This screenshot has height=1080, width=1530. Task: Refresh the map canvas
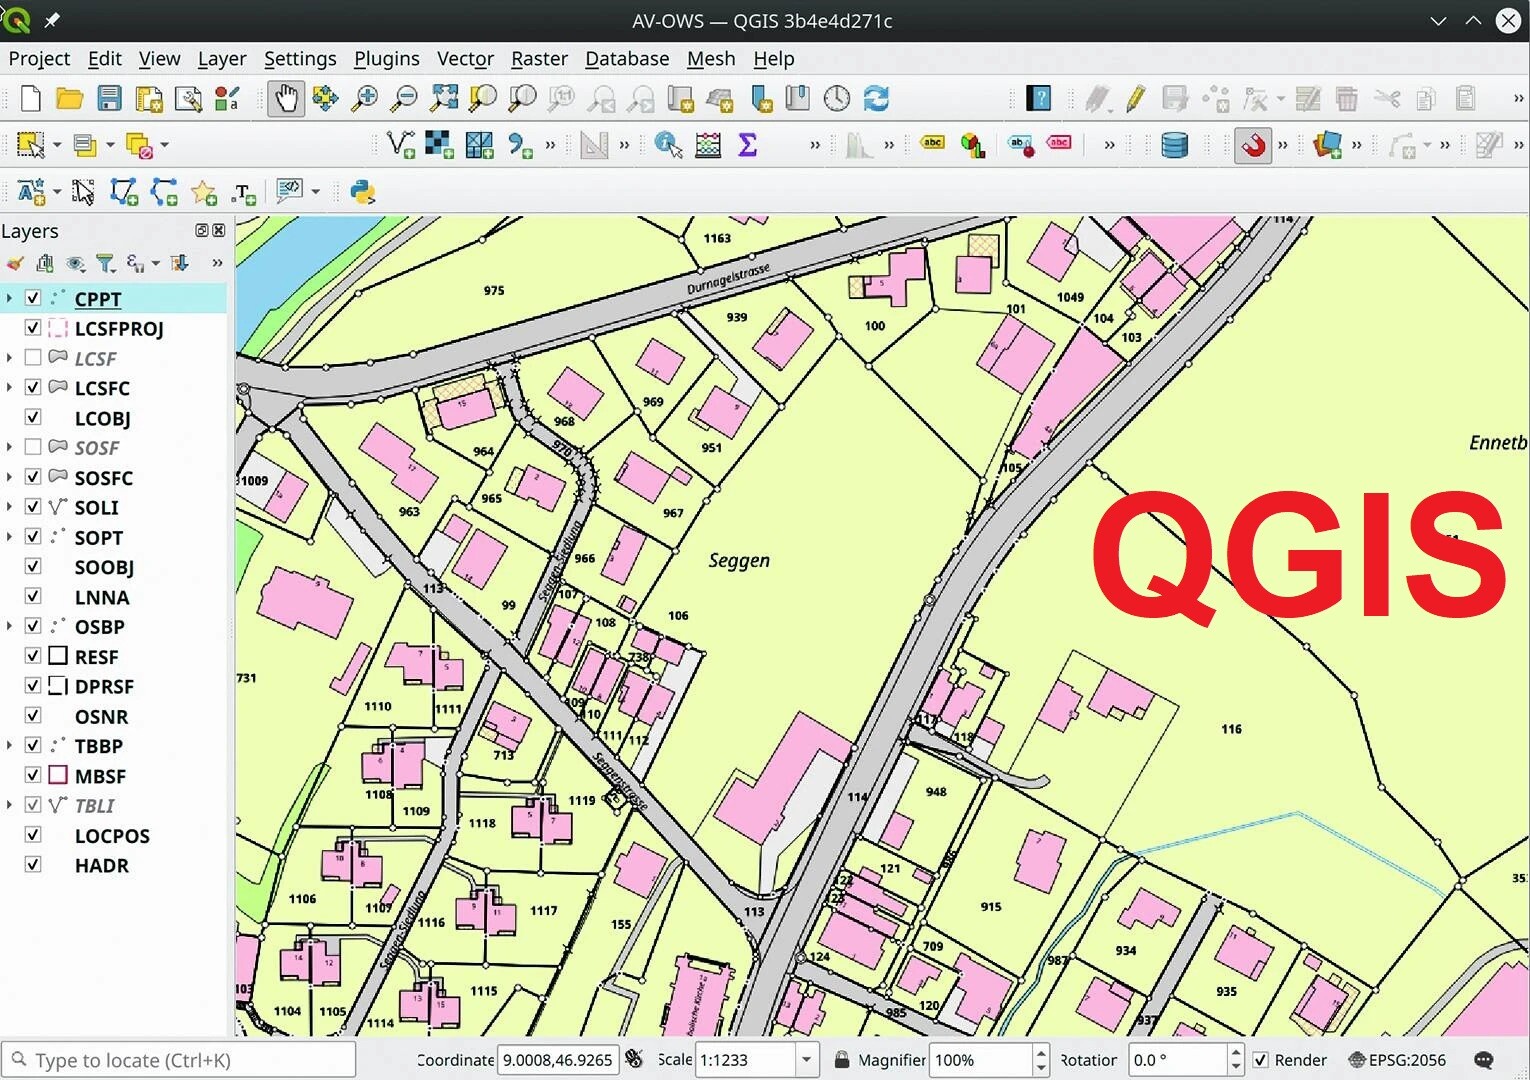(876, 98)
